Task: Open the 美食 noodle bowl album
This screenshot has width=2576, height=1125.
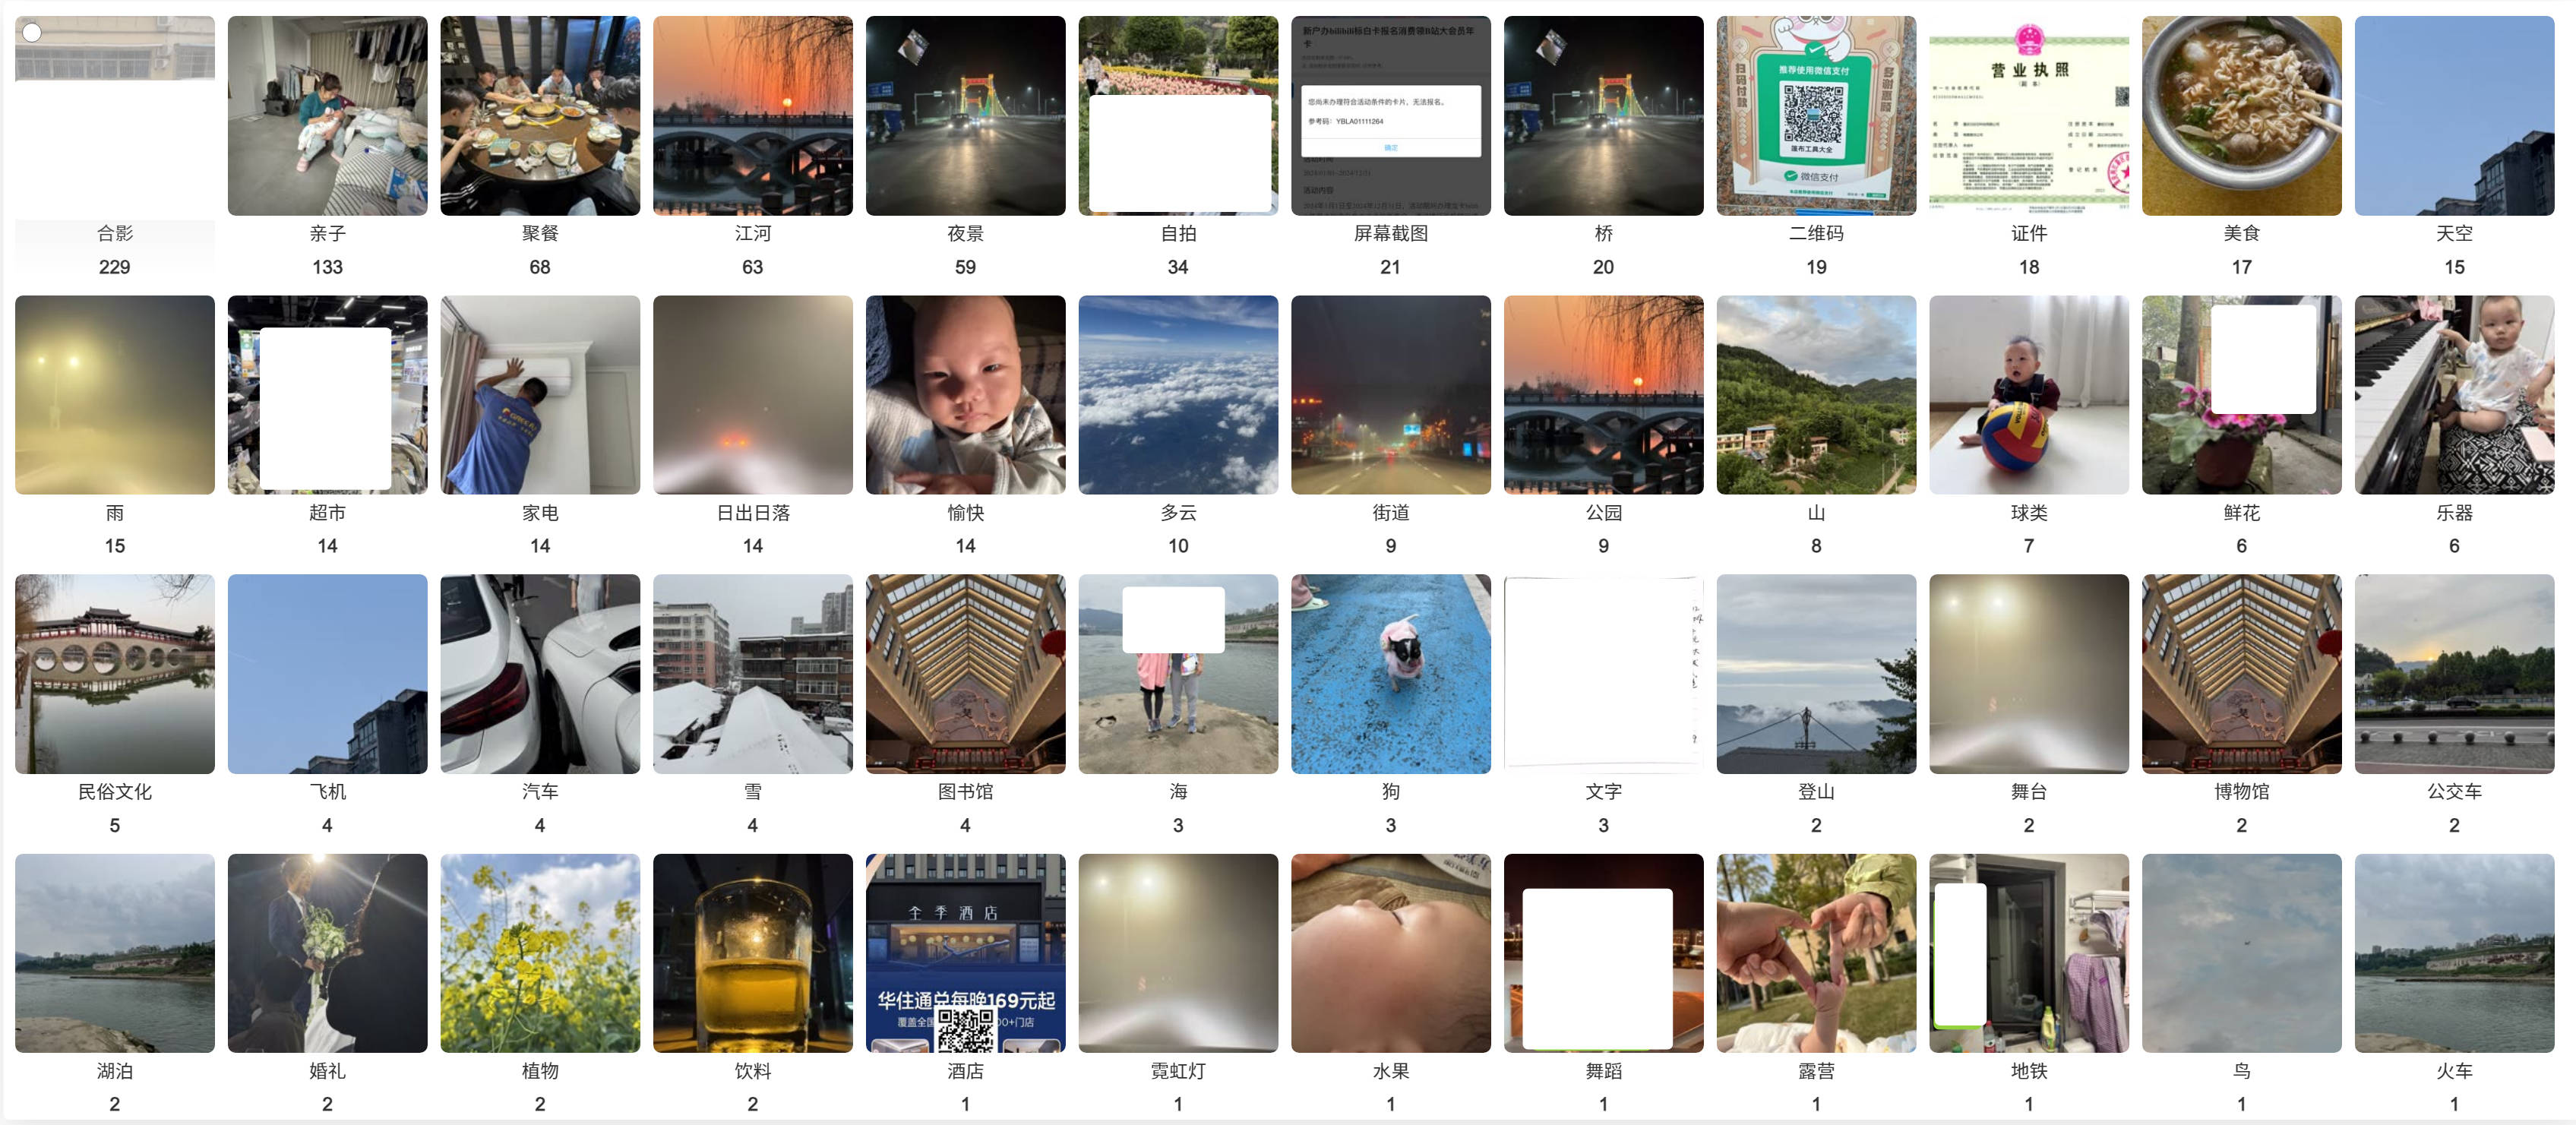Action: click(2241, 115)
